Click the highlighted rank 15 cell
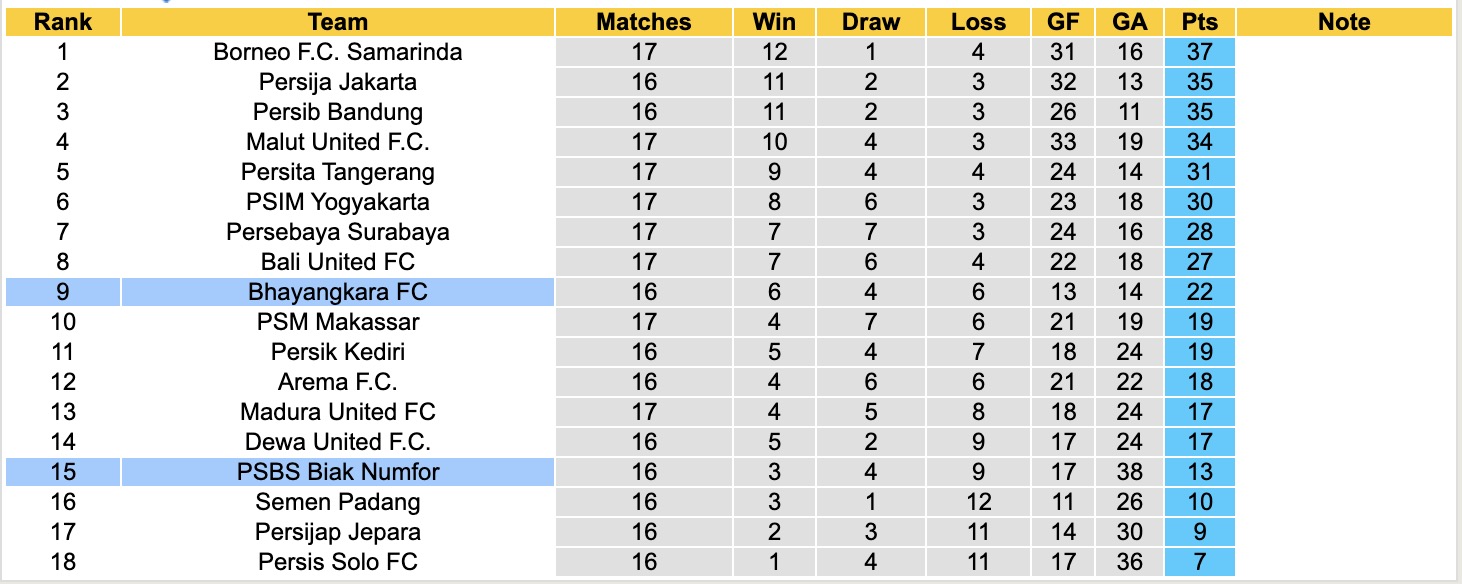This screenshot has width=1462, height=584. (x=62, y=472)
